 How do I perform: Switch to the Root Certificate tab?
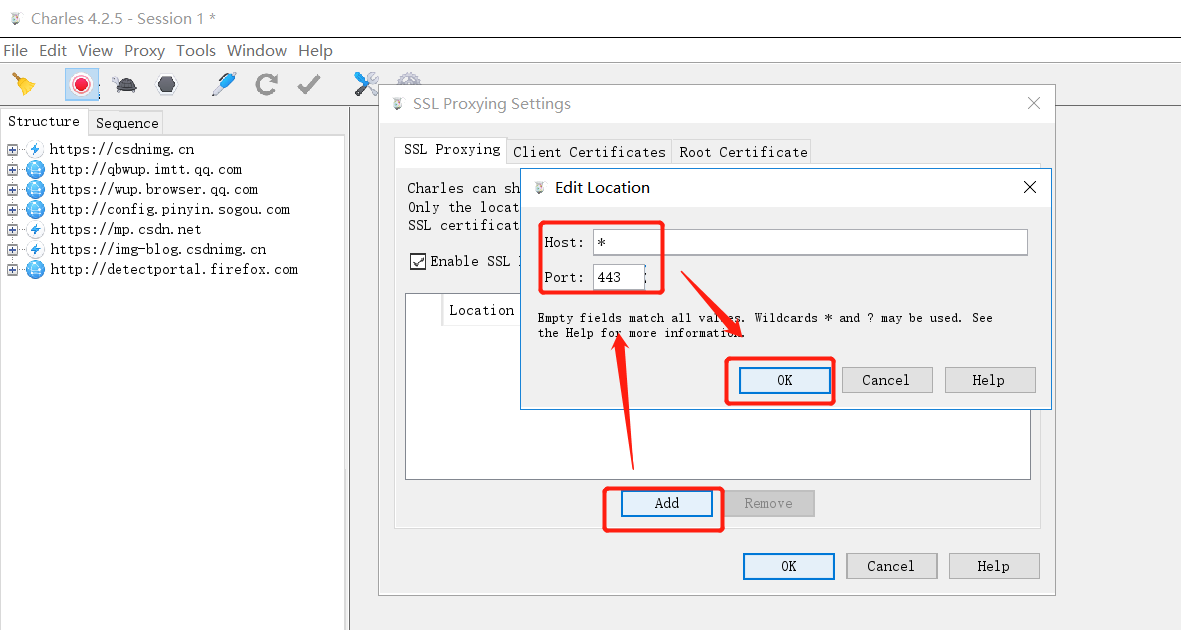click(743, 151)
